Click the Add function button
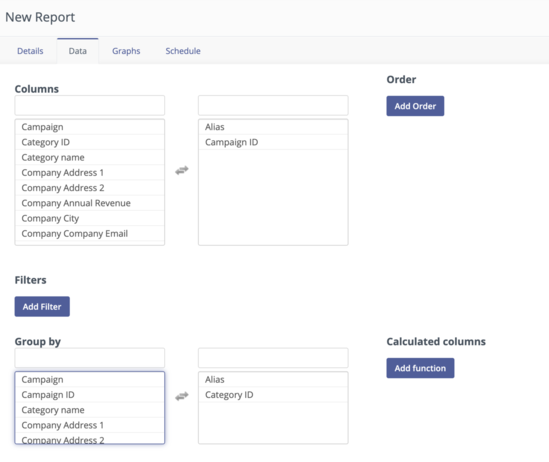Screen dimensions: 549x462 420,368
